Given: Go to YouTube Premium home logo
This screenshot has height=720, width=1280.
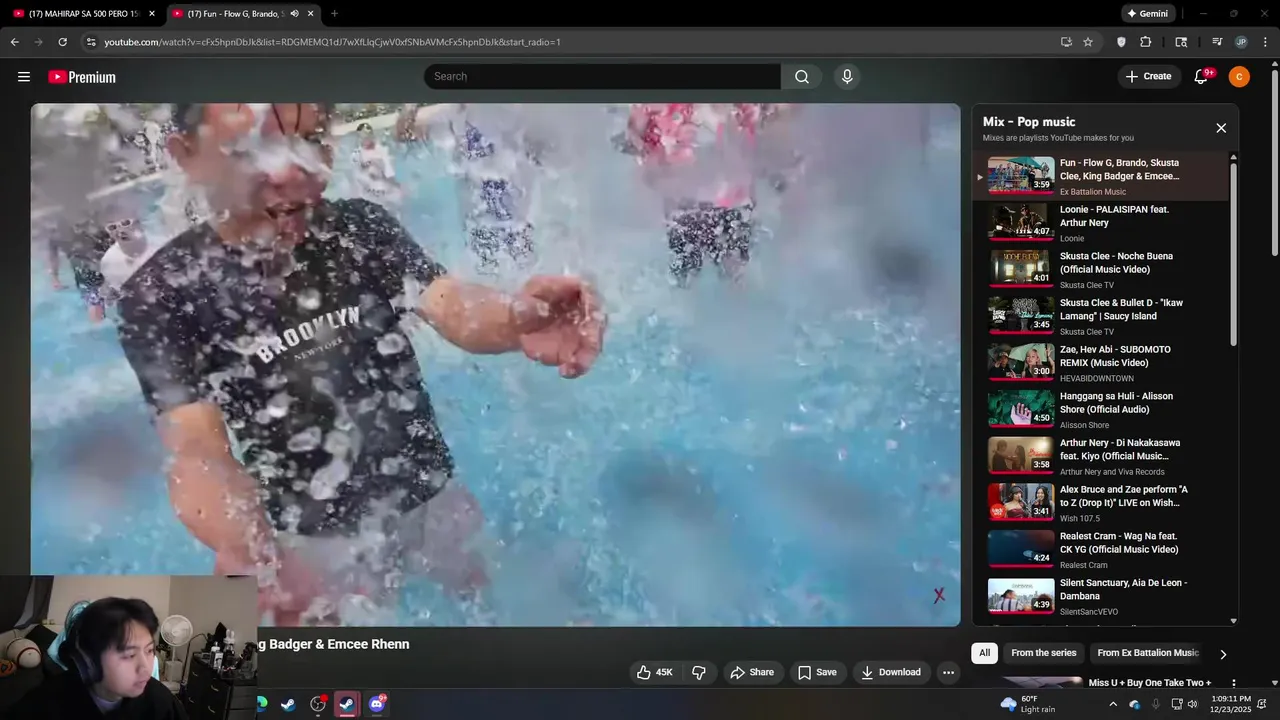Looking at the screenshot, I should pyautogui.click(x=82, y=77).
